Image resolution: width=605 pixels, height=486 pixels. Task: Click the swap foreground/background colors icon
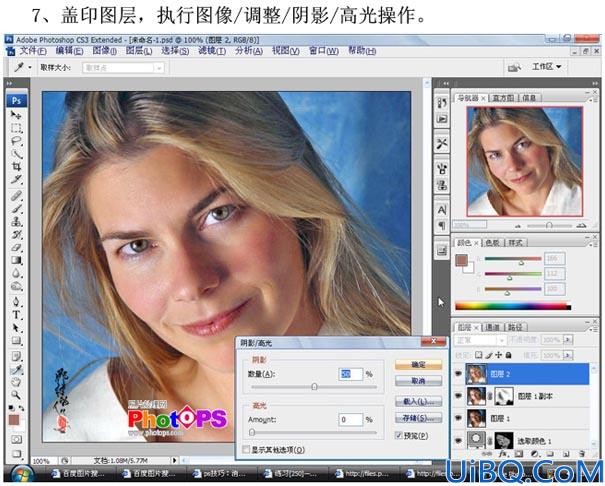click(x=21, y=408)
